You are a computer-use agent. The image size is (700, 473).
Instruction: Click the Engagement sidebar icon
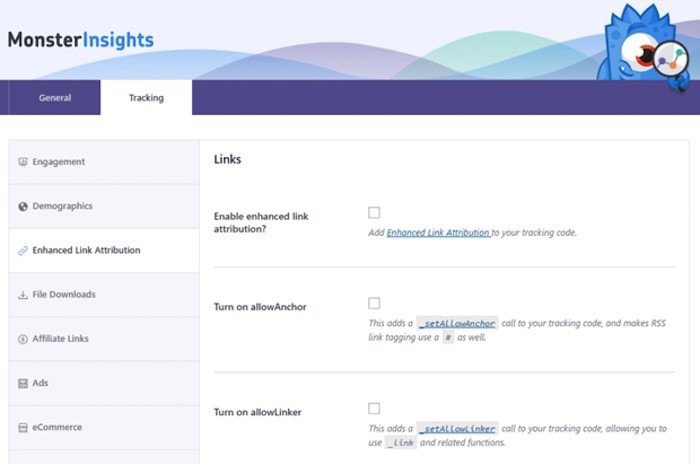[23, 162]
